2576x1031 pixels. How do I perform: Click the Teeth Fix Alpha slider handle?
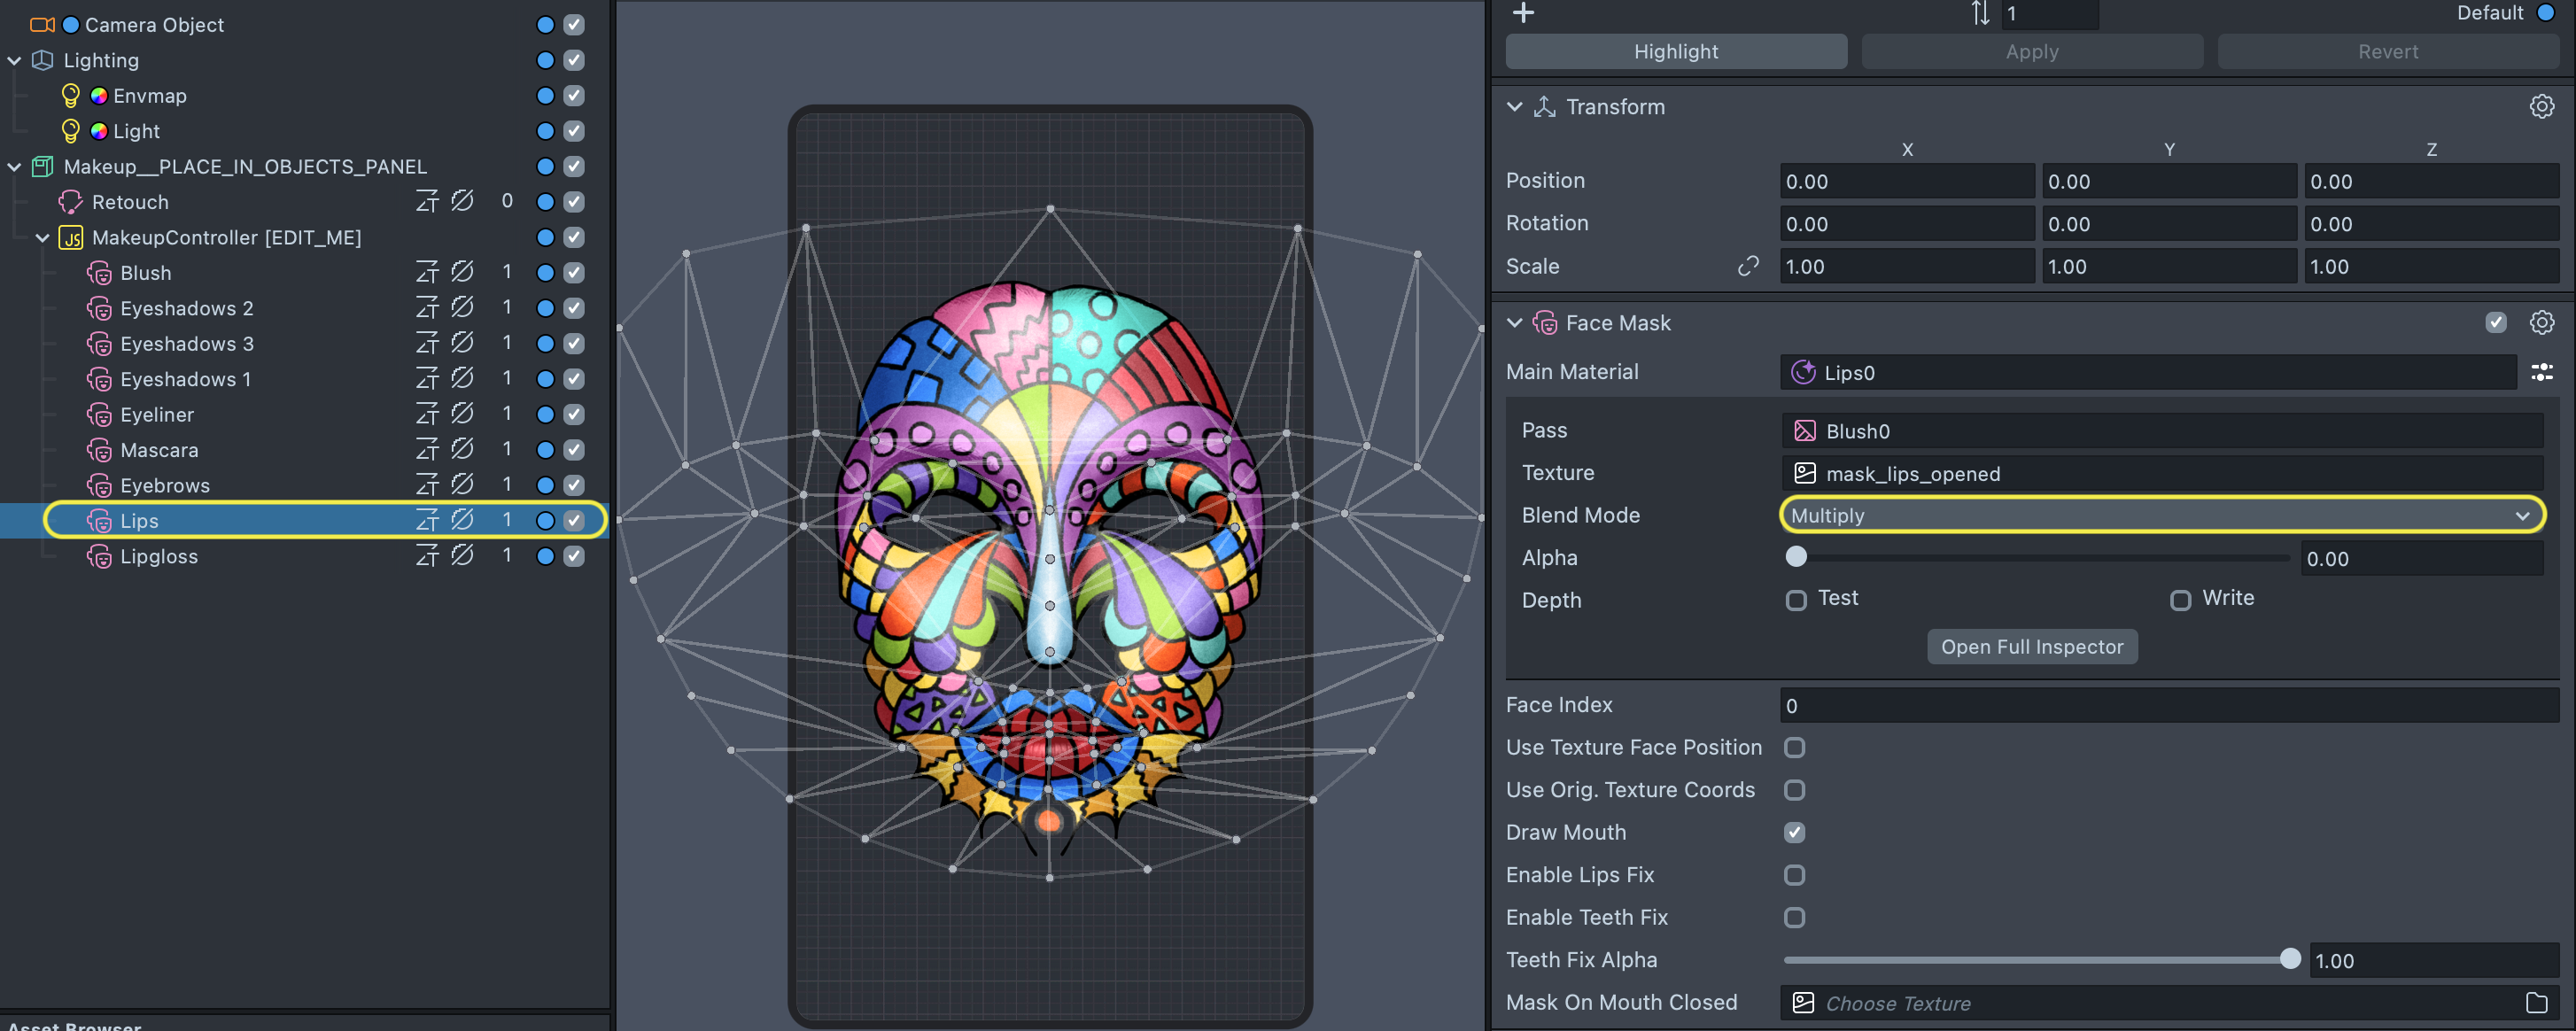coord(2290,960)
